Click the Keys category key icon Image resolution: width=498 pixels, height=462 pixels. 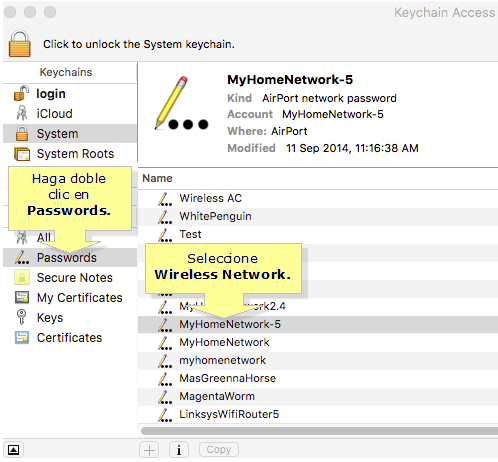point(21,317)
